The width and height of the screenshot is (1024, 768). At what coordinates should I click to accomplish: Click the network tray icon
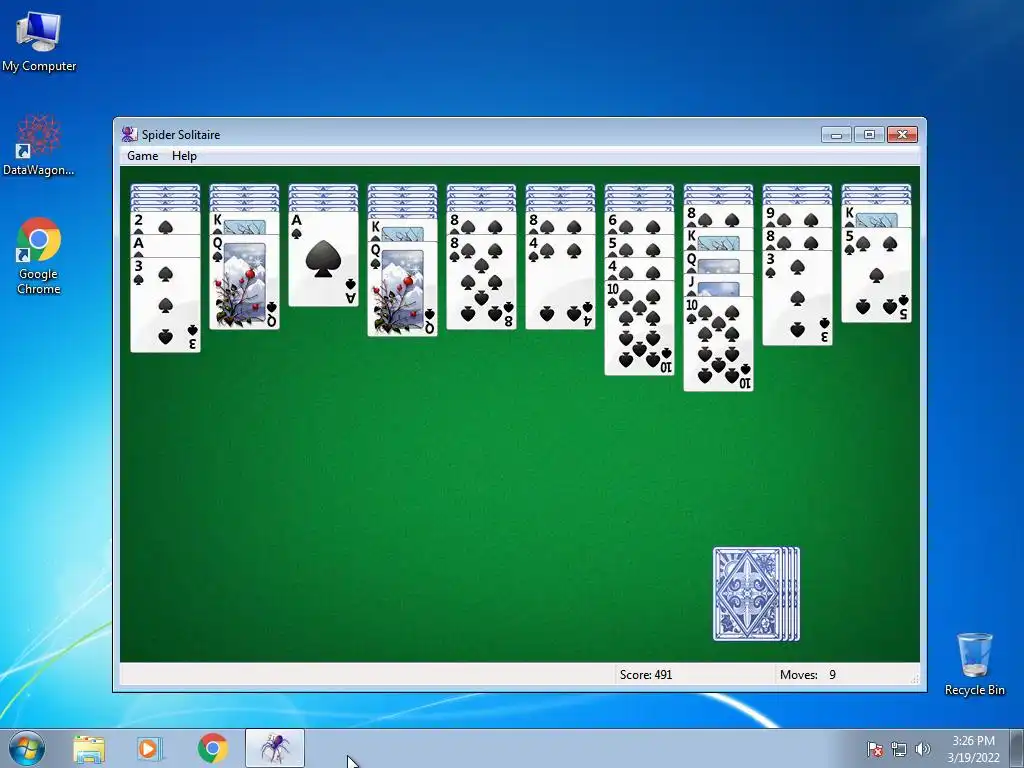pos(899,749)
